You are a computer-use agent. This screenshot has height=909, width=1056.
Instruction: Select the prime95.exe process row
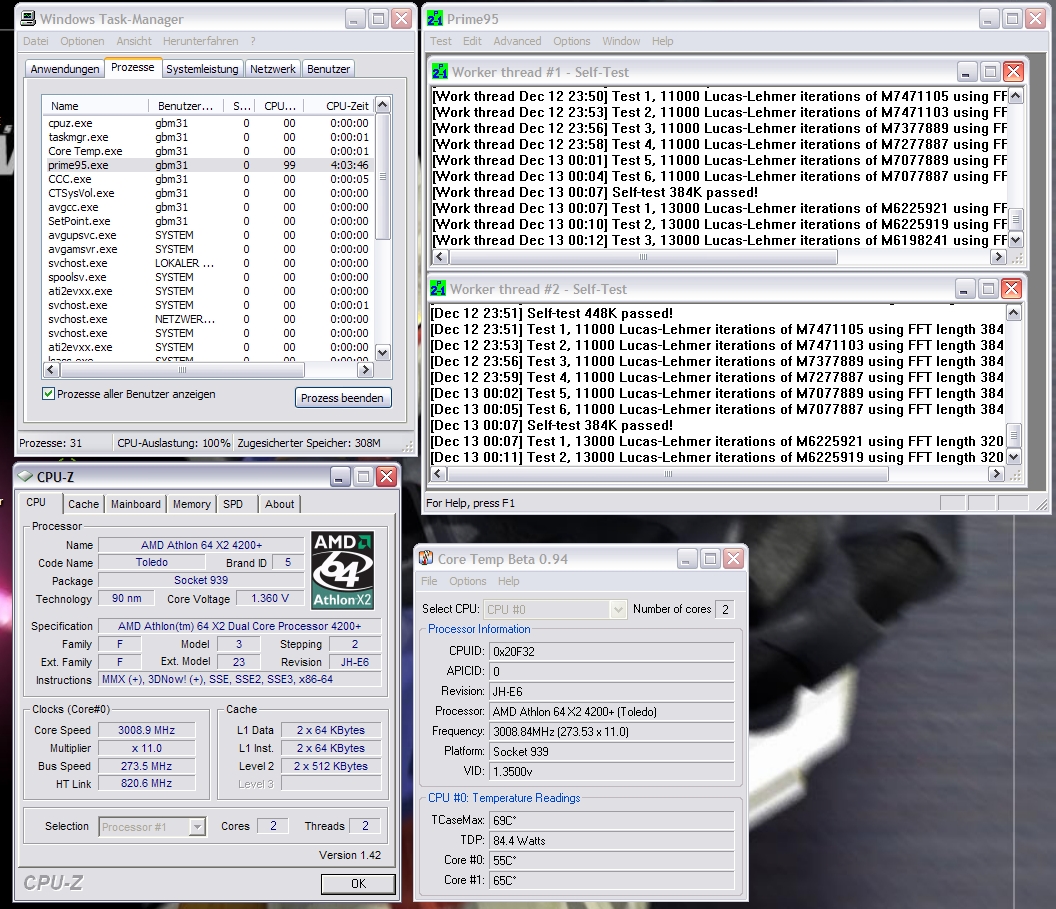[208, 165]
